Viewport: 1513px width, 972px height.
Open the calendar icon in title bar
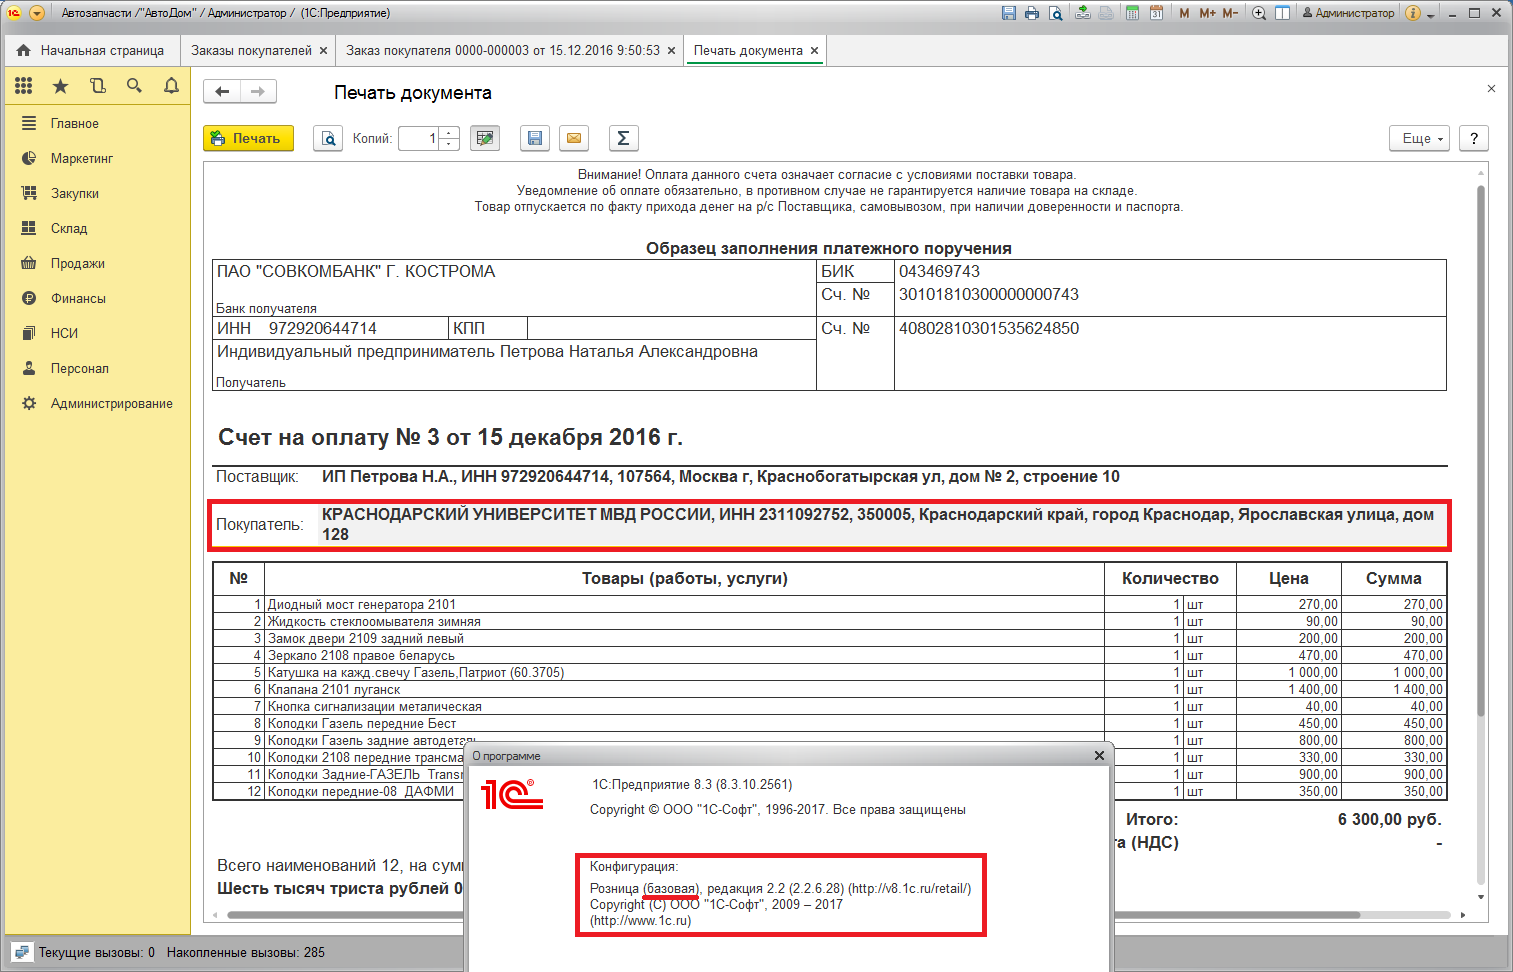pos(1156,13)
